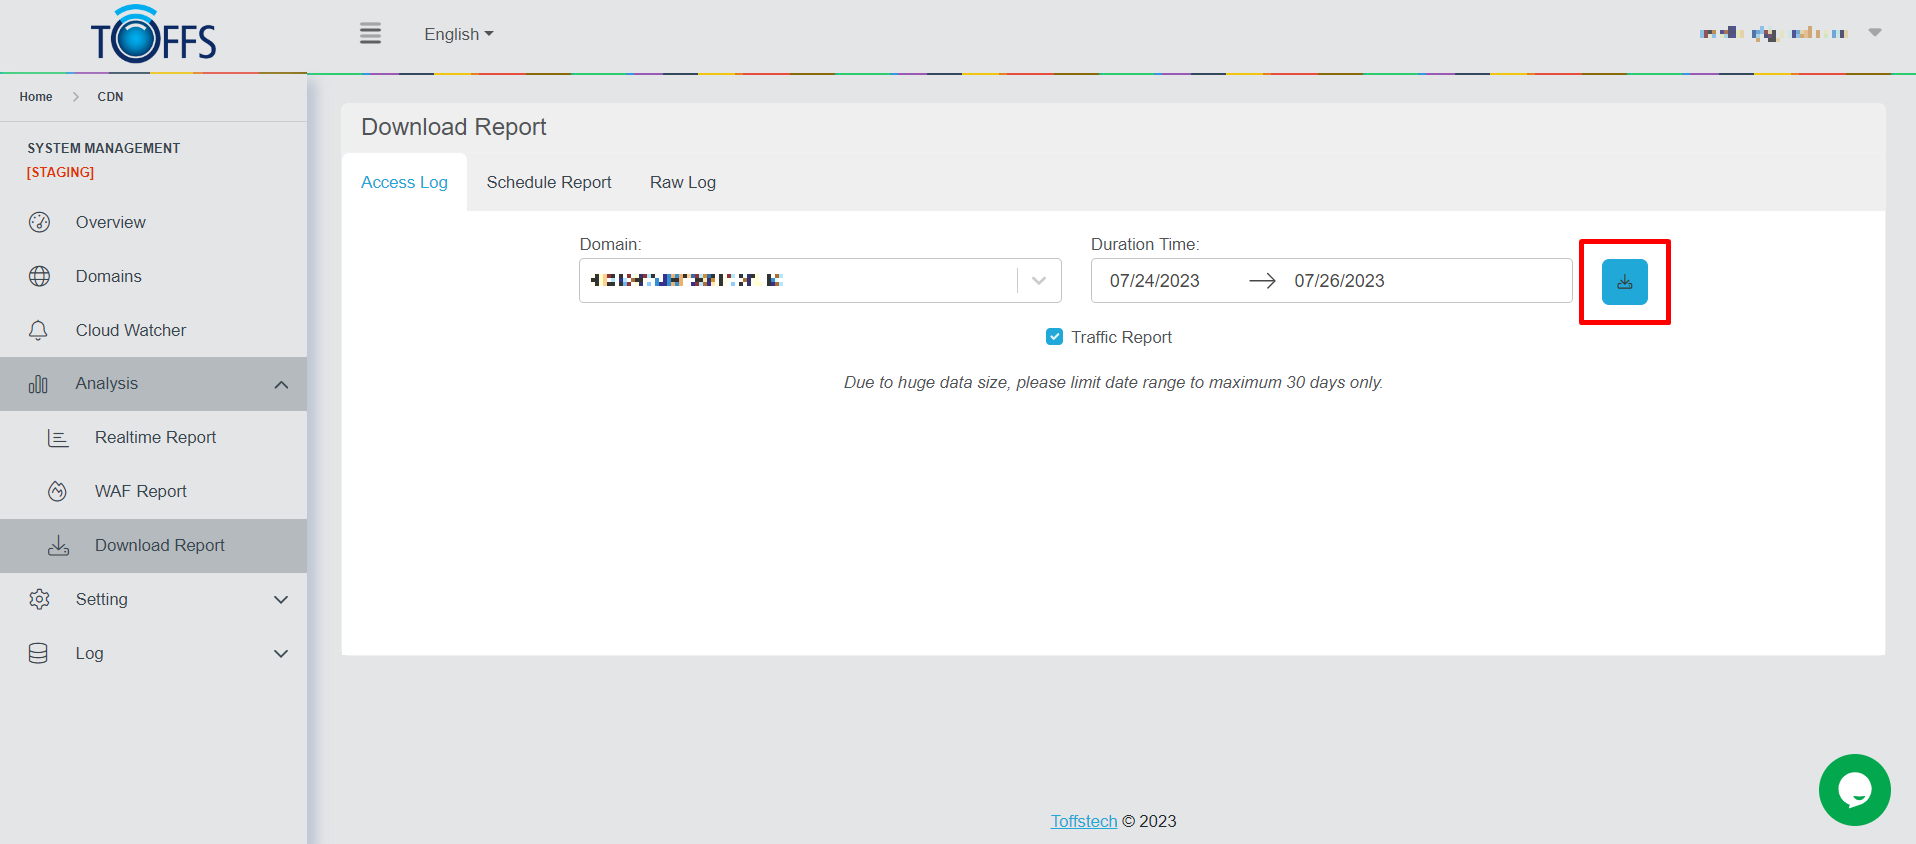The image size is (1916, 844).
Task: Go to Home in the breadcrumb
Action: pyautogui.click(x=36, y=97)
